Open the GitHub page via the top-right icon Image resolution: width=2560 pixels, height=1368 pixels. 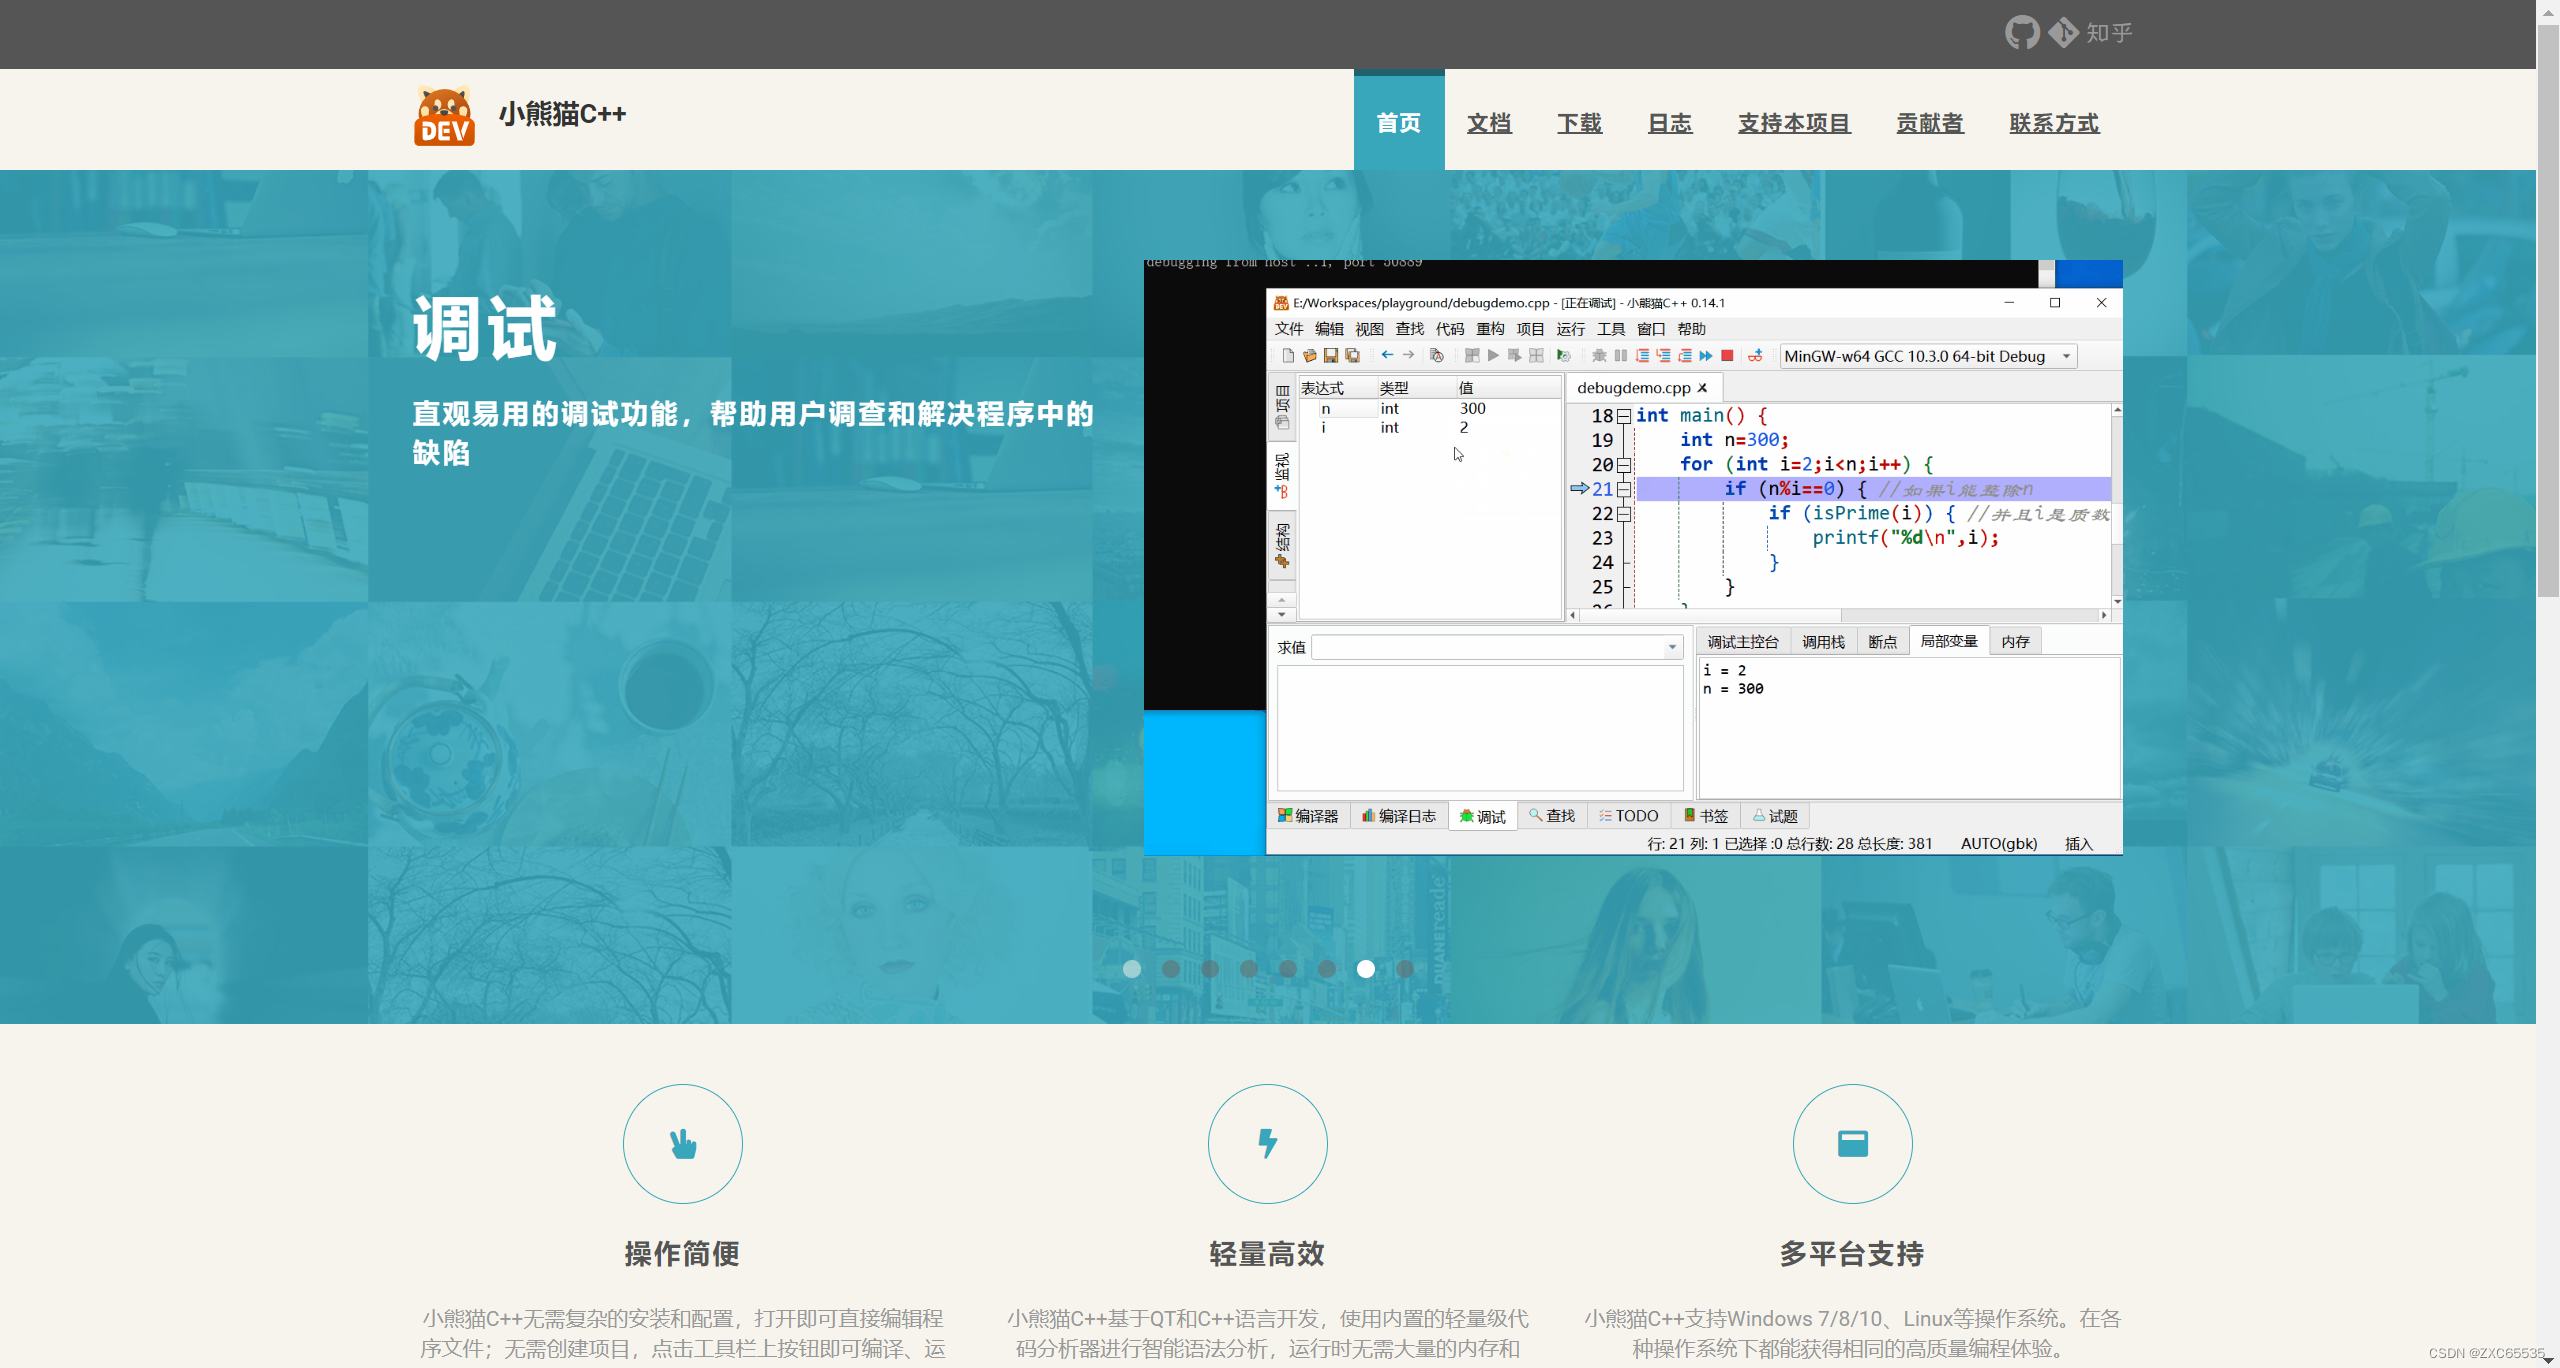(2021, 33)
